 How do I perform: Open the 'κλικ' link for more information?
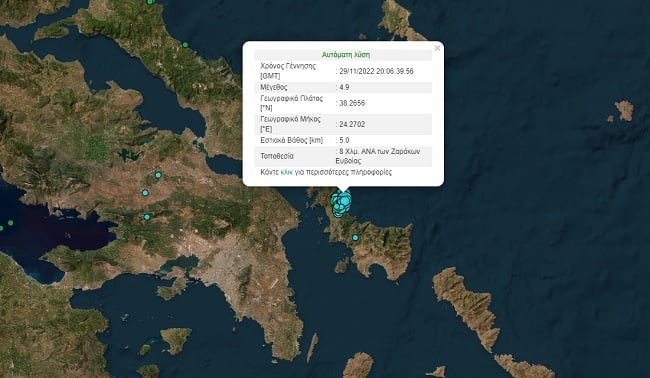point(287,172)
